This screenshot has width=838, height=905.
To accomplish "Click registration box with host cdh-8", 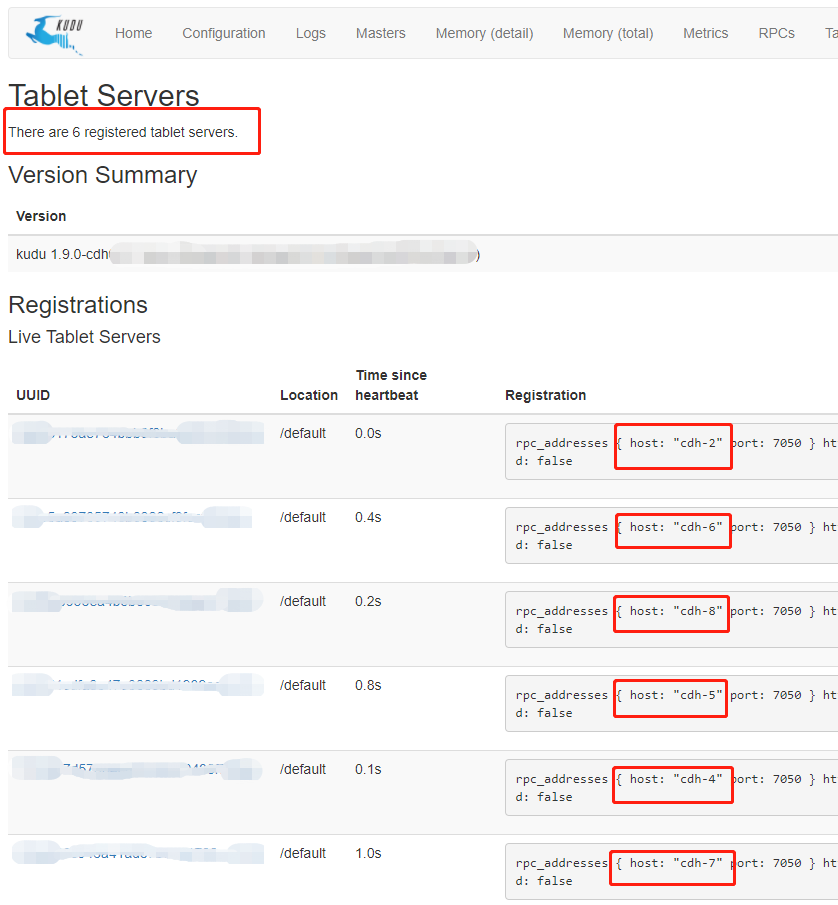I will 671,620.
